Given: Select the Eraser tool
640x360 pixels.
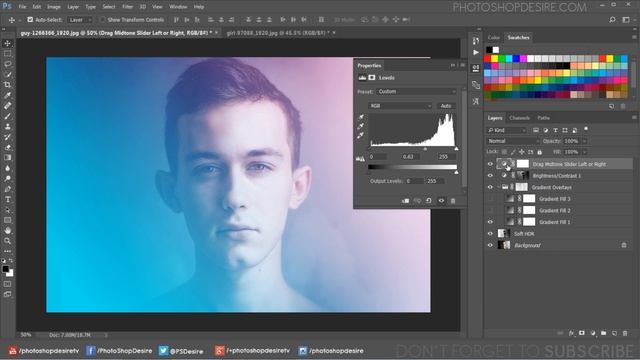Looking at the screenshot, I should click(x=7, y=147).
